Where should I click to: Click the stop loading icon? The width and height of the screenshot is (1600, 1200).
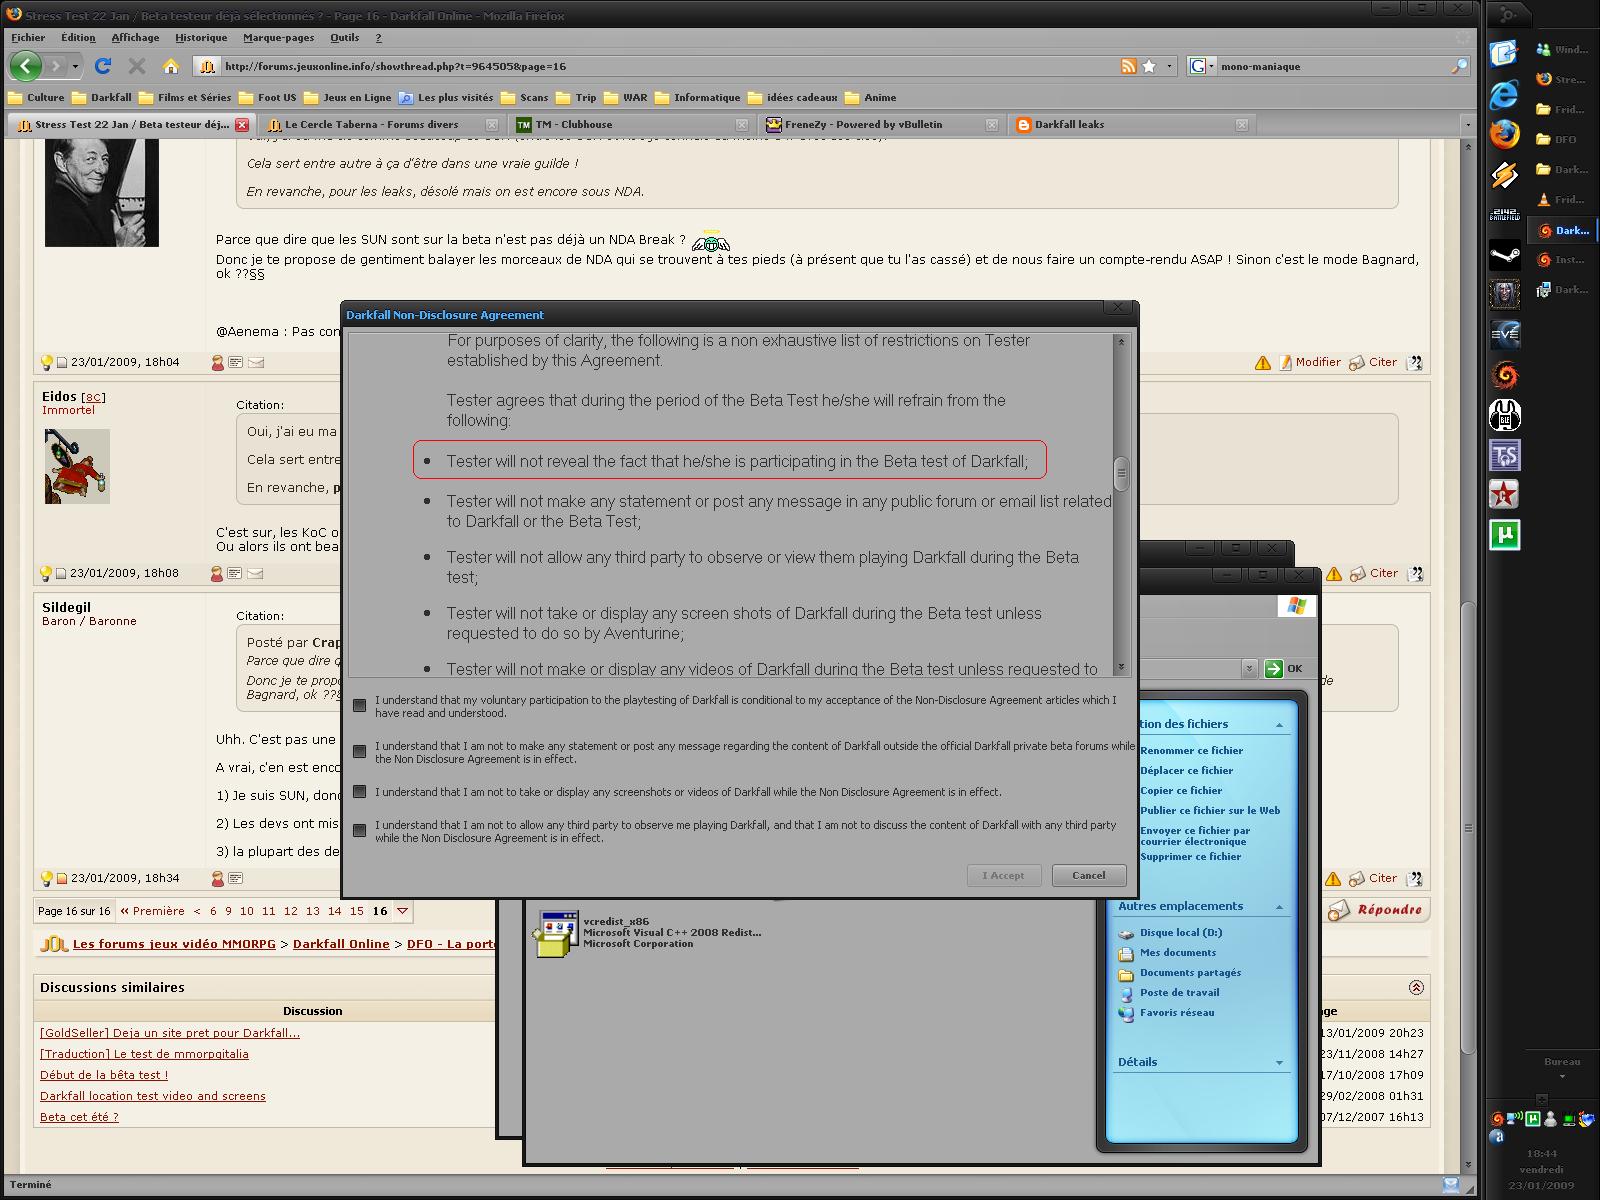coord(137,66)
